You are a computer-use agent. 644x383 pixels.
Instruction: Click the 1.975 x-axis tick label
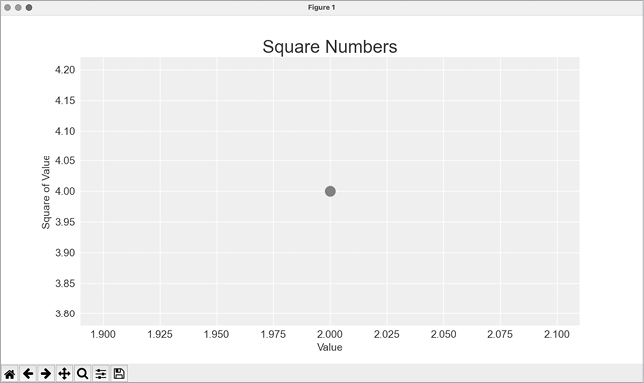pos(273,335)
